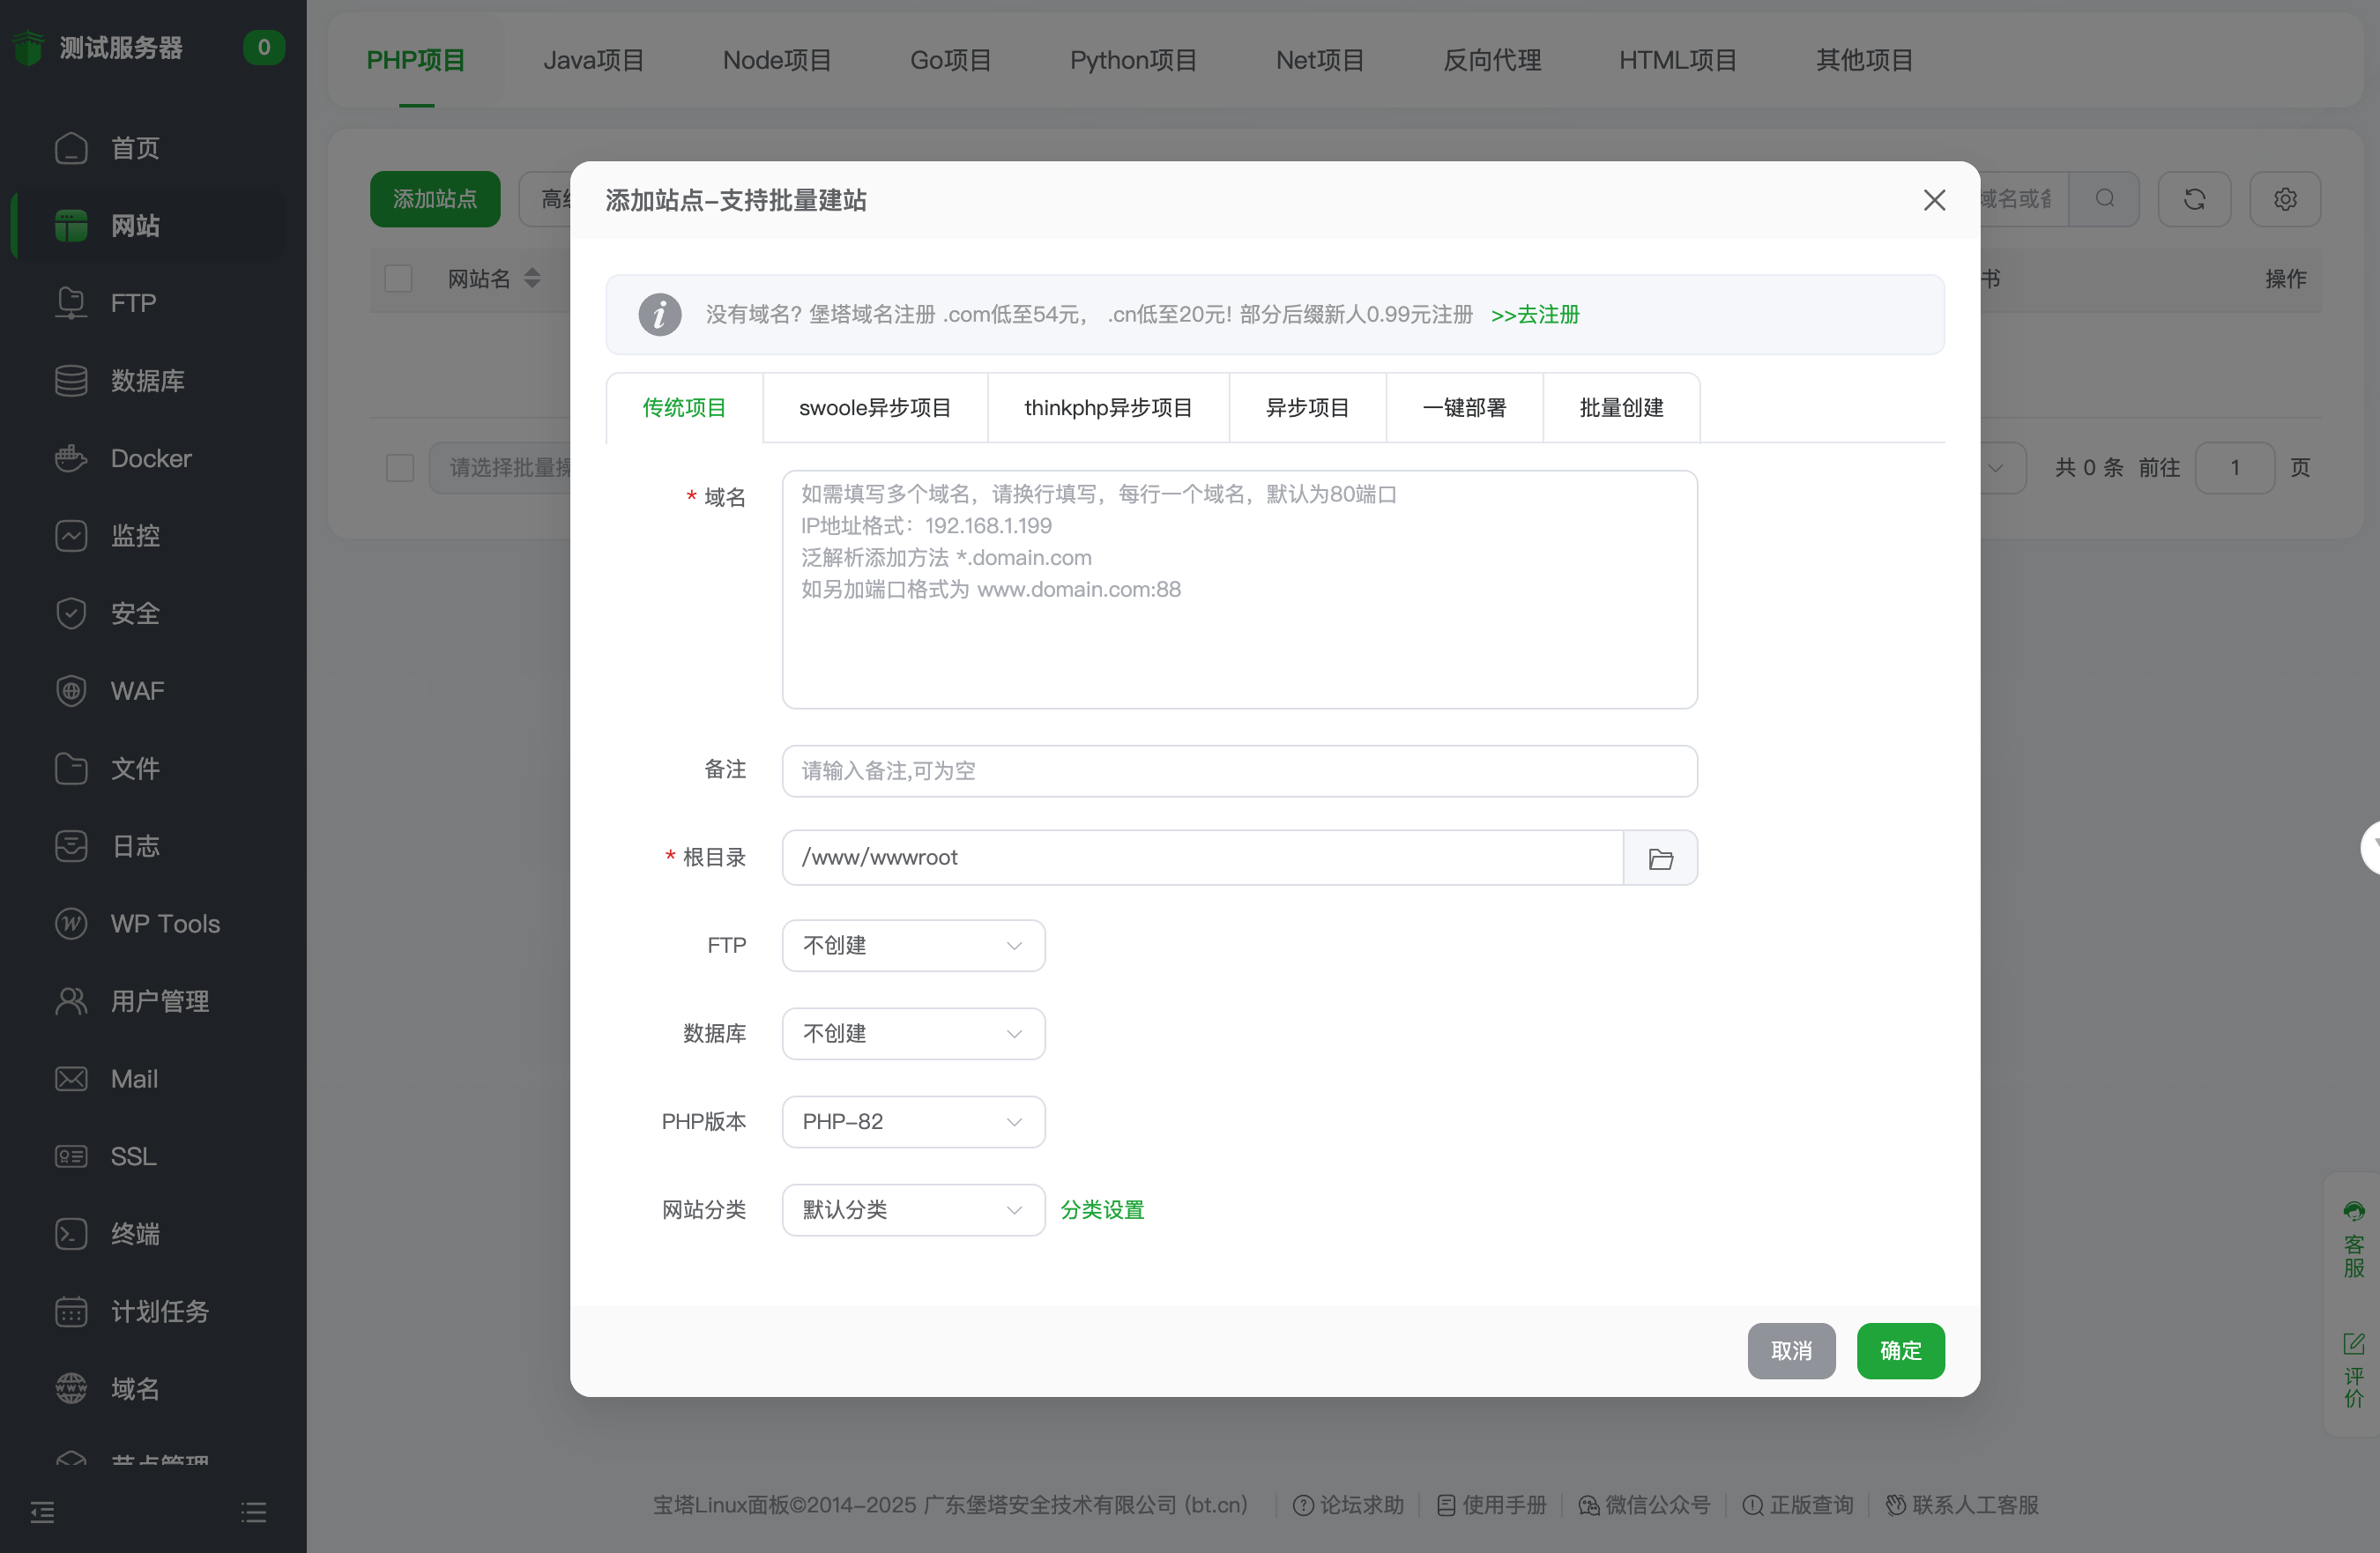Select the 批量创建 tab in the dialog

click(1620, 407)
